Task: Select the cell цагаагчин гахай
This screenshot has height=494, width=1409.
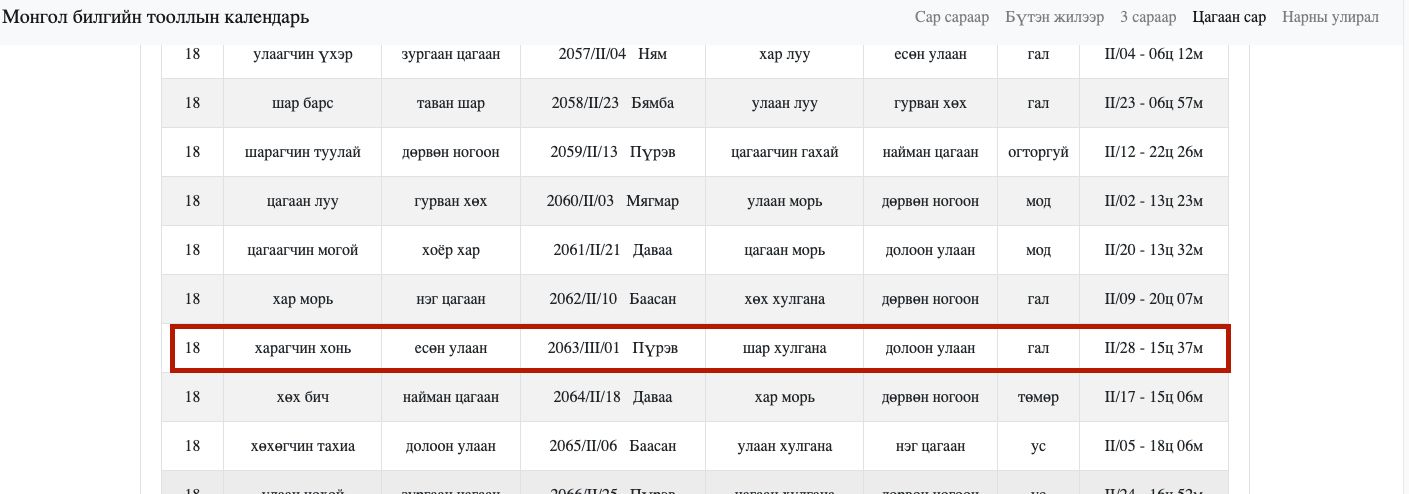Action: 784,152
